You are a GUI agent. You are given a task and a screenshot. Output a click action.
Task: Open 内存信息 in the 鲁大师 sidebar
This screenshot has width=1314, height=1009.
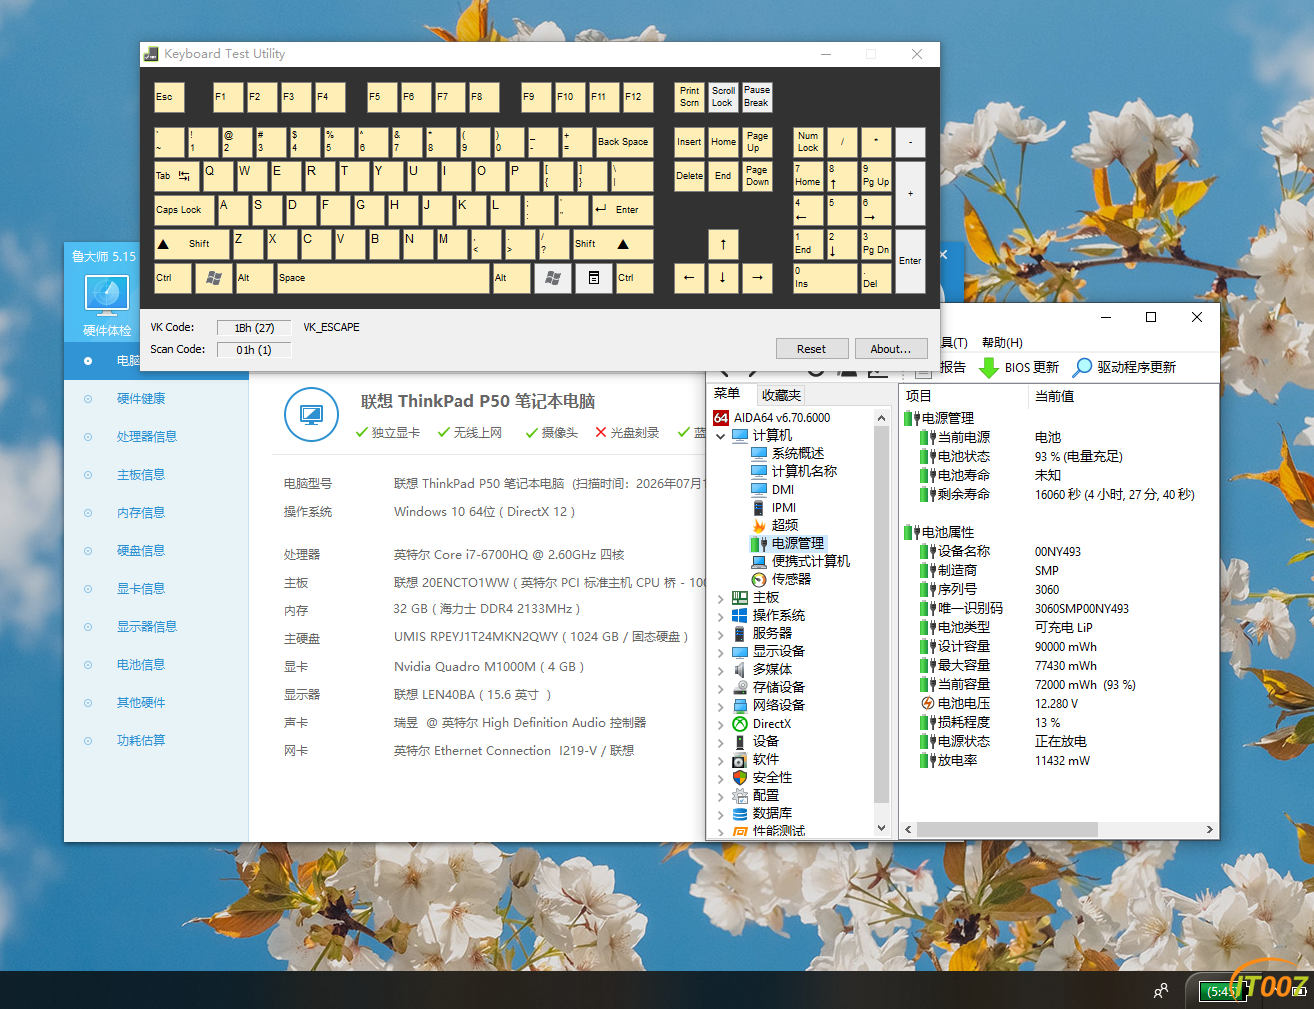(141, 512)
